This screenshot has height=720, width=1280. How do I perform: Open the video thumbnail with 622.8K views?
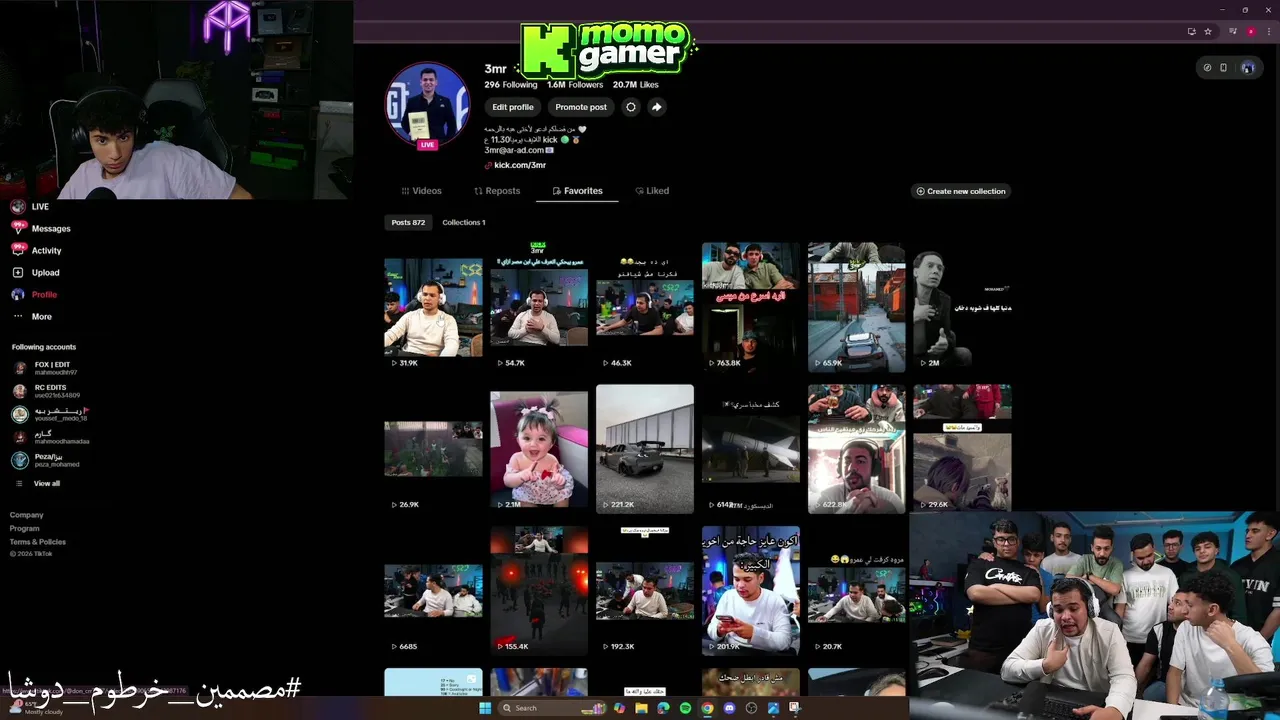[x=857, y=449]
